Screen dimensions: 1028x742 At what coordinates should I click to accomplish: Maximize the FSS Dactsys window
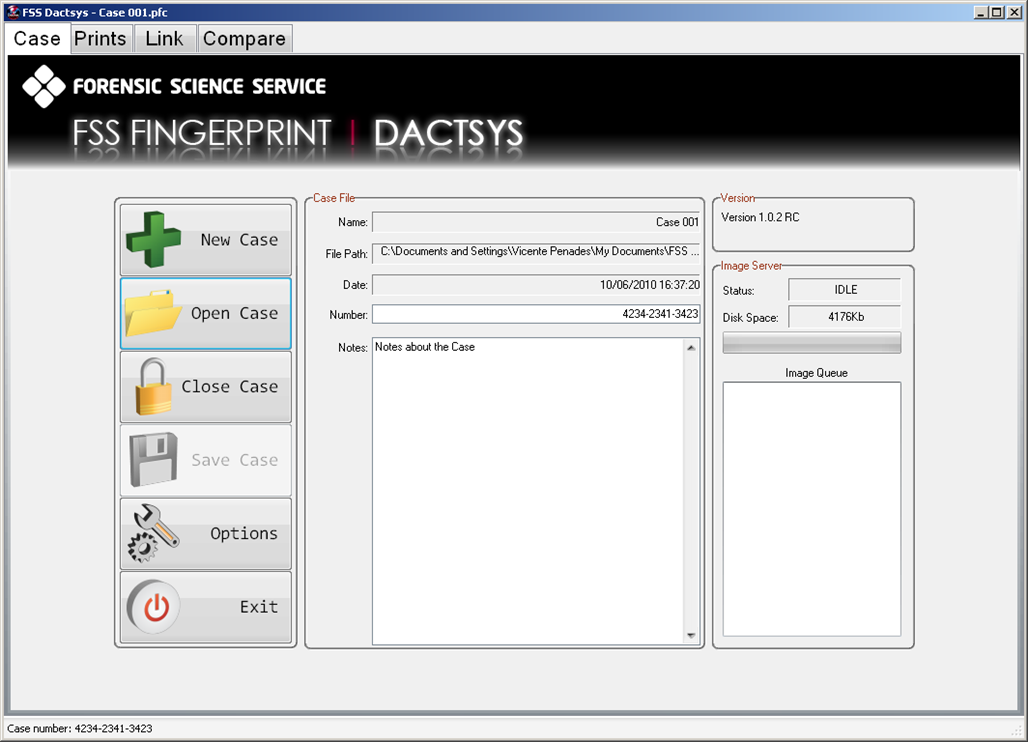click(997, 12)
